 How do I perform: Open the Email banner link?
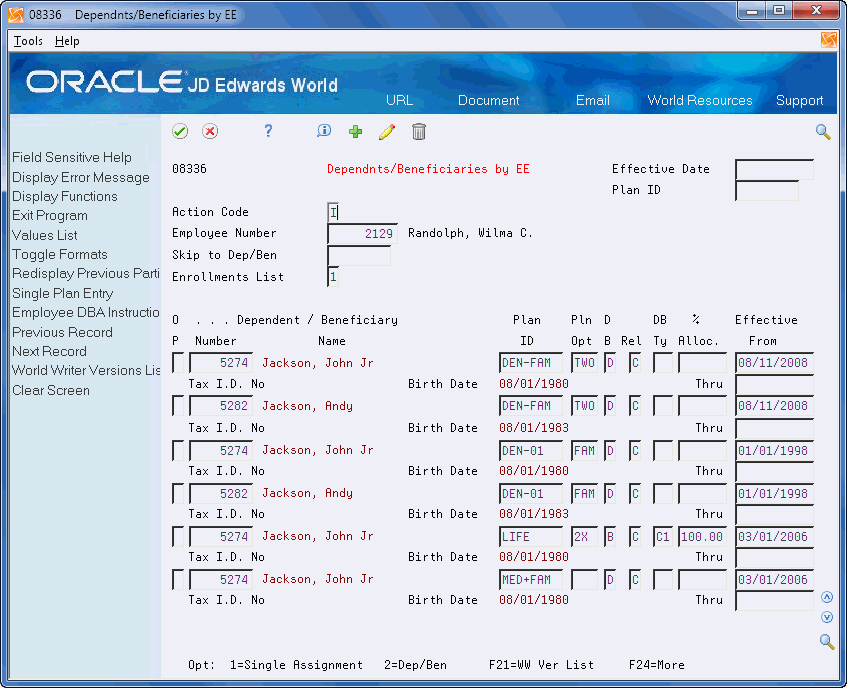593,100
